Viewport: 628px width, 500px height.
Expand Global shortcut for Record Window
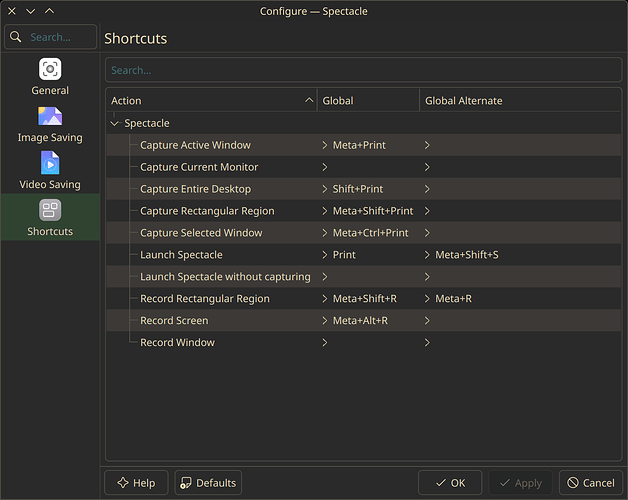click(325, 343)
